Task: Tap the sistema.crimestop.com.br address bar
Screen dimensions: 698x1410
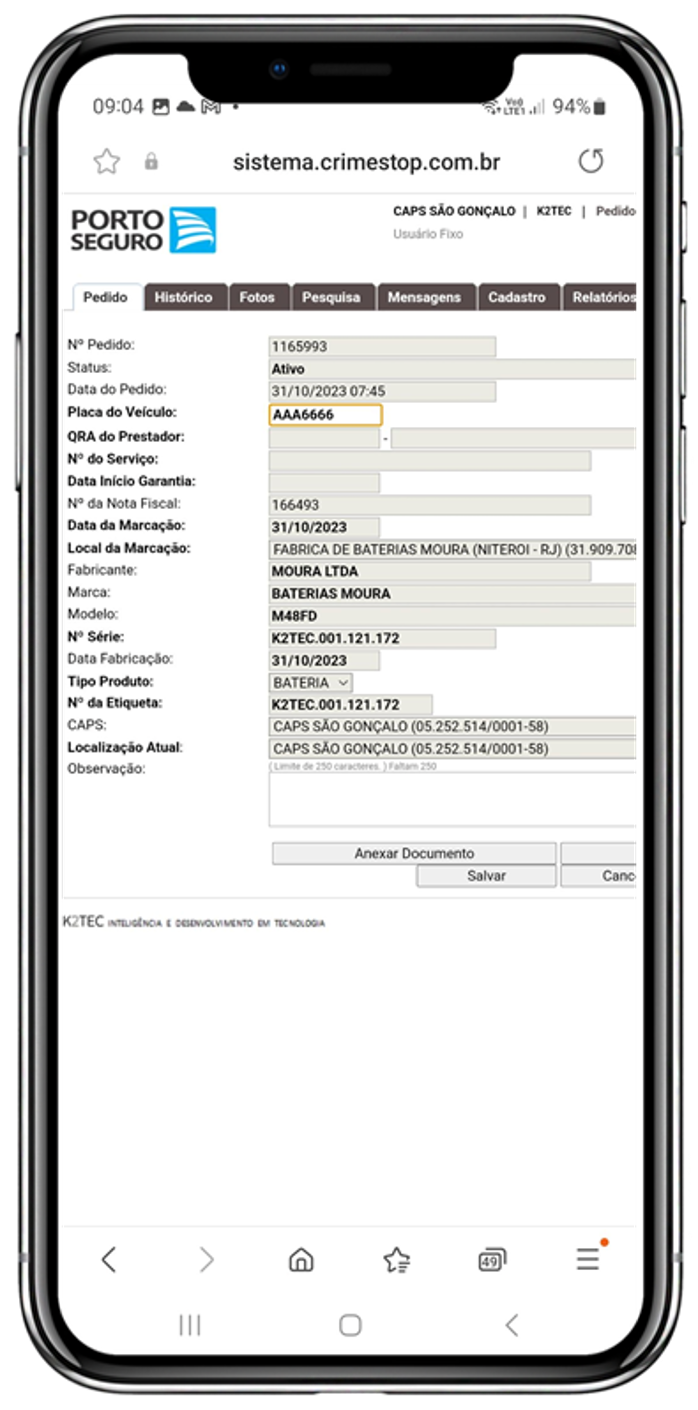Action: click(366, 161)
